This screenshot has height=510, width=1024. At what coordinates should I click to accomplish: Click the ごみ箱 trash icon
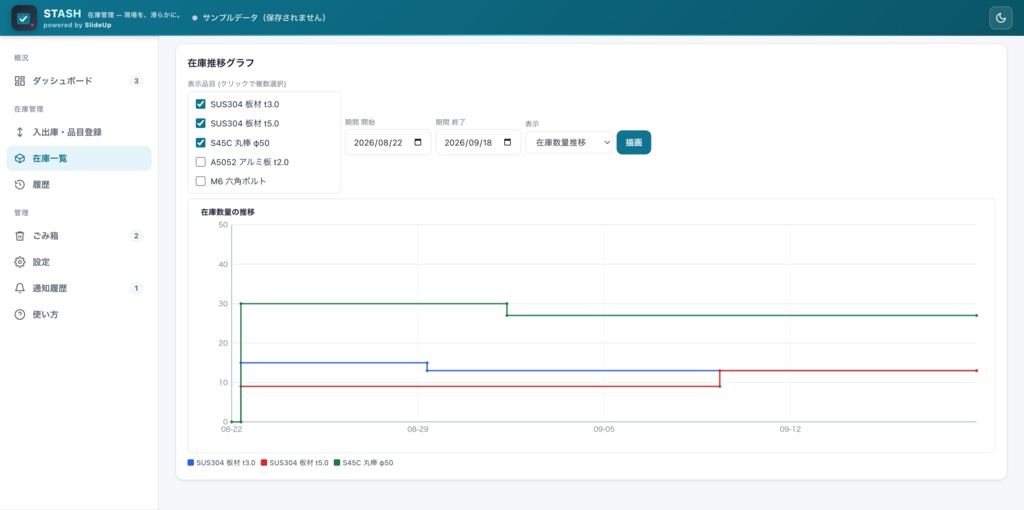pyautogui.click(x=20, y=236)
